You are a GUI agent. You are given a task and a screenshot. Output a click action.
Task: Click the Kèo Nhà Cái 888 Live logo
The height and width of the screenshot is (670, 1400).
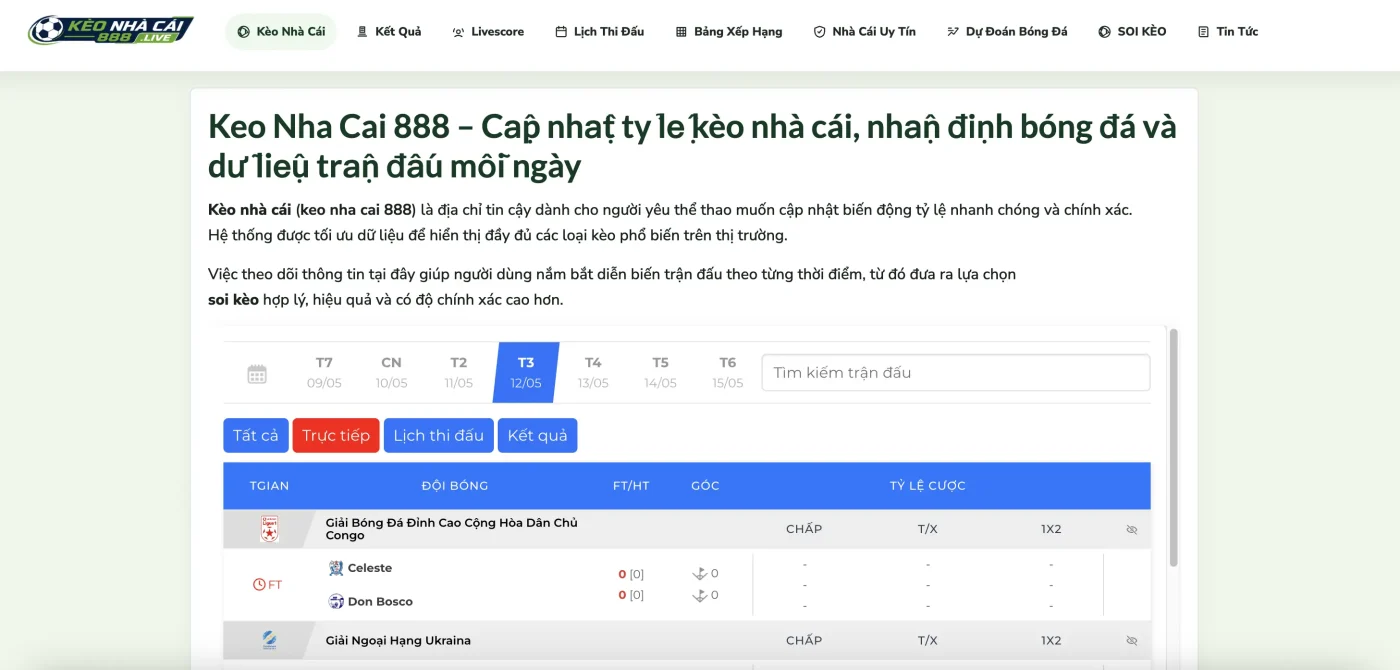[110, 30]
